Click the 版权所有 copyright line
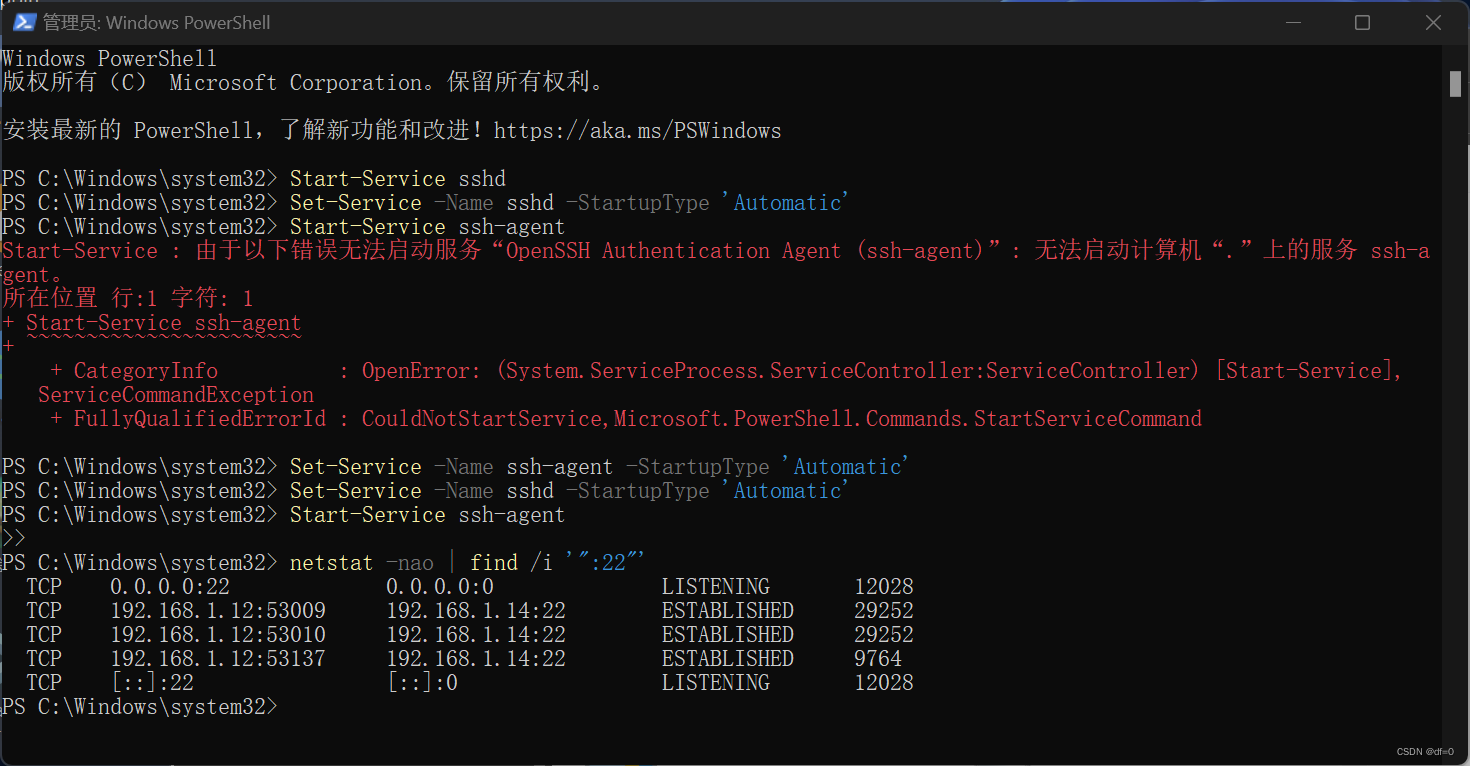Screen dimensions: 1470x766 [x=300, y=82]
